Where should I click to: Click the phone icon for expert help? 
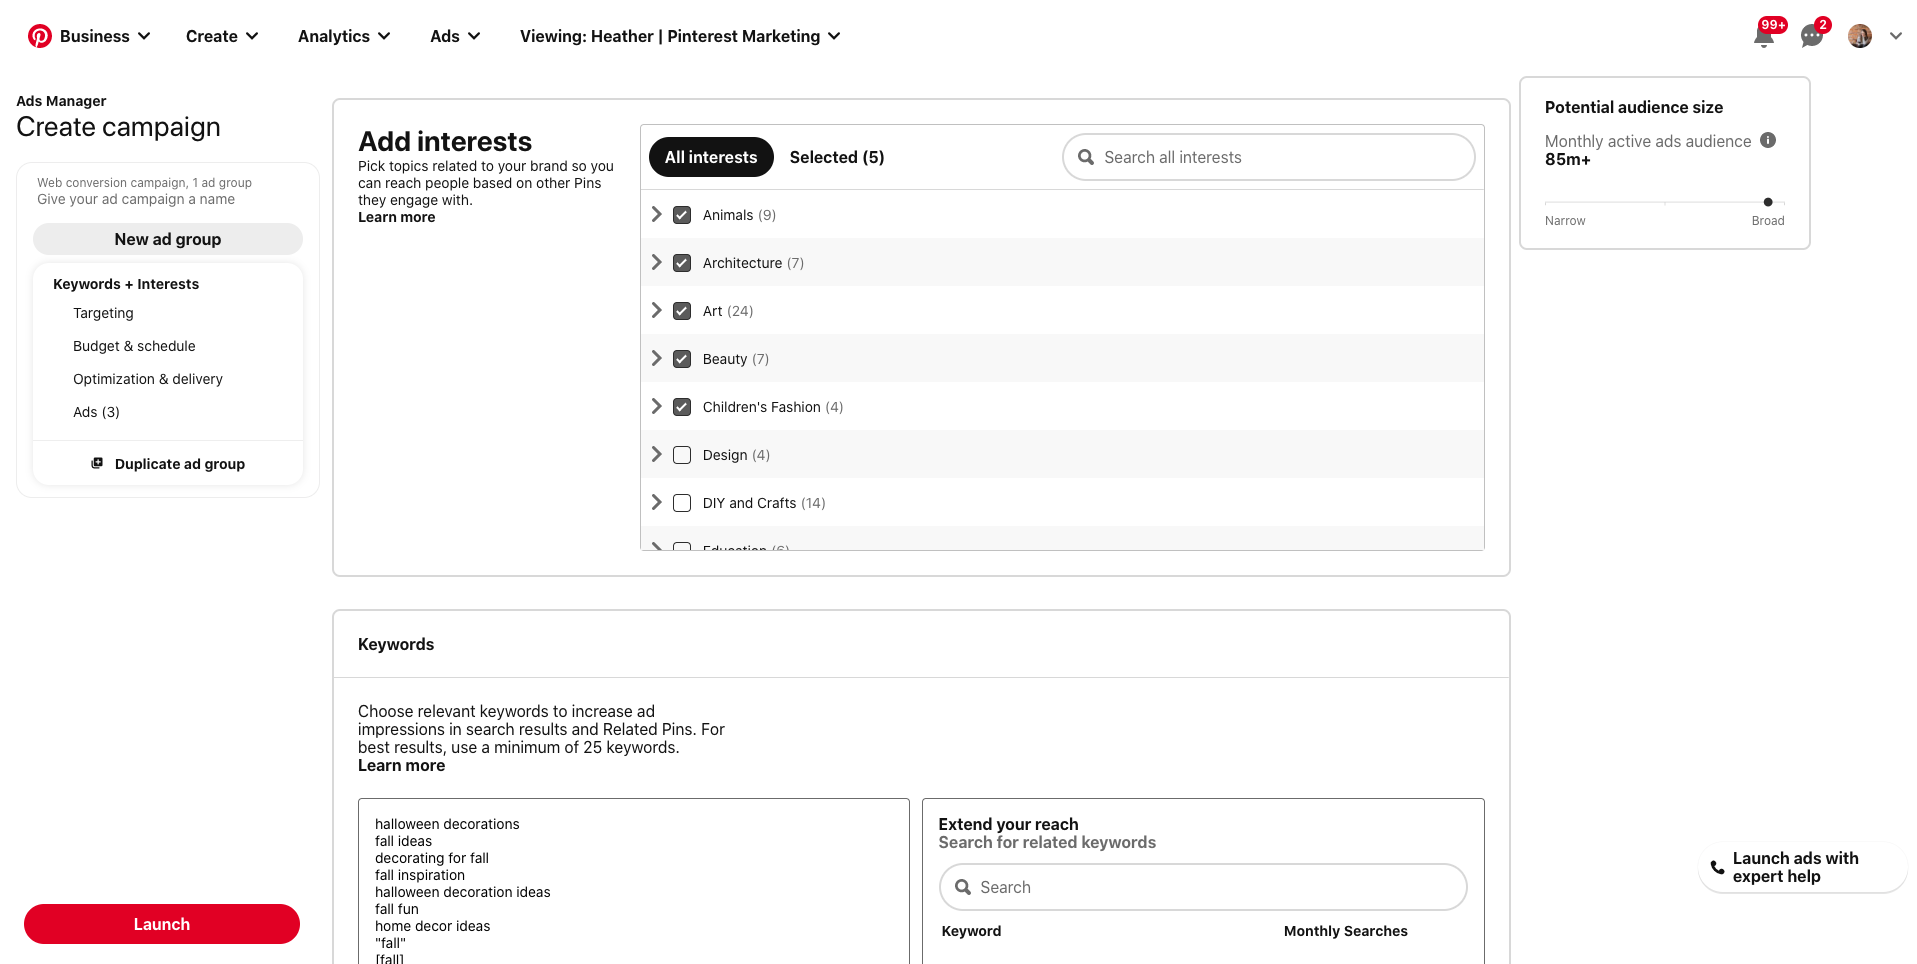tap(1716, 867)
